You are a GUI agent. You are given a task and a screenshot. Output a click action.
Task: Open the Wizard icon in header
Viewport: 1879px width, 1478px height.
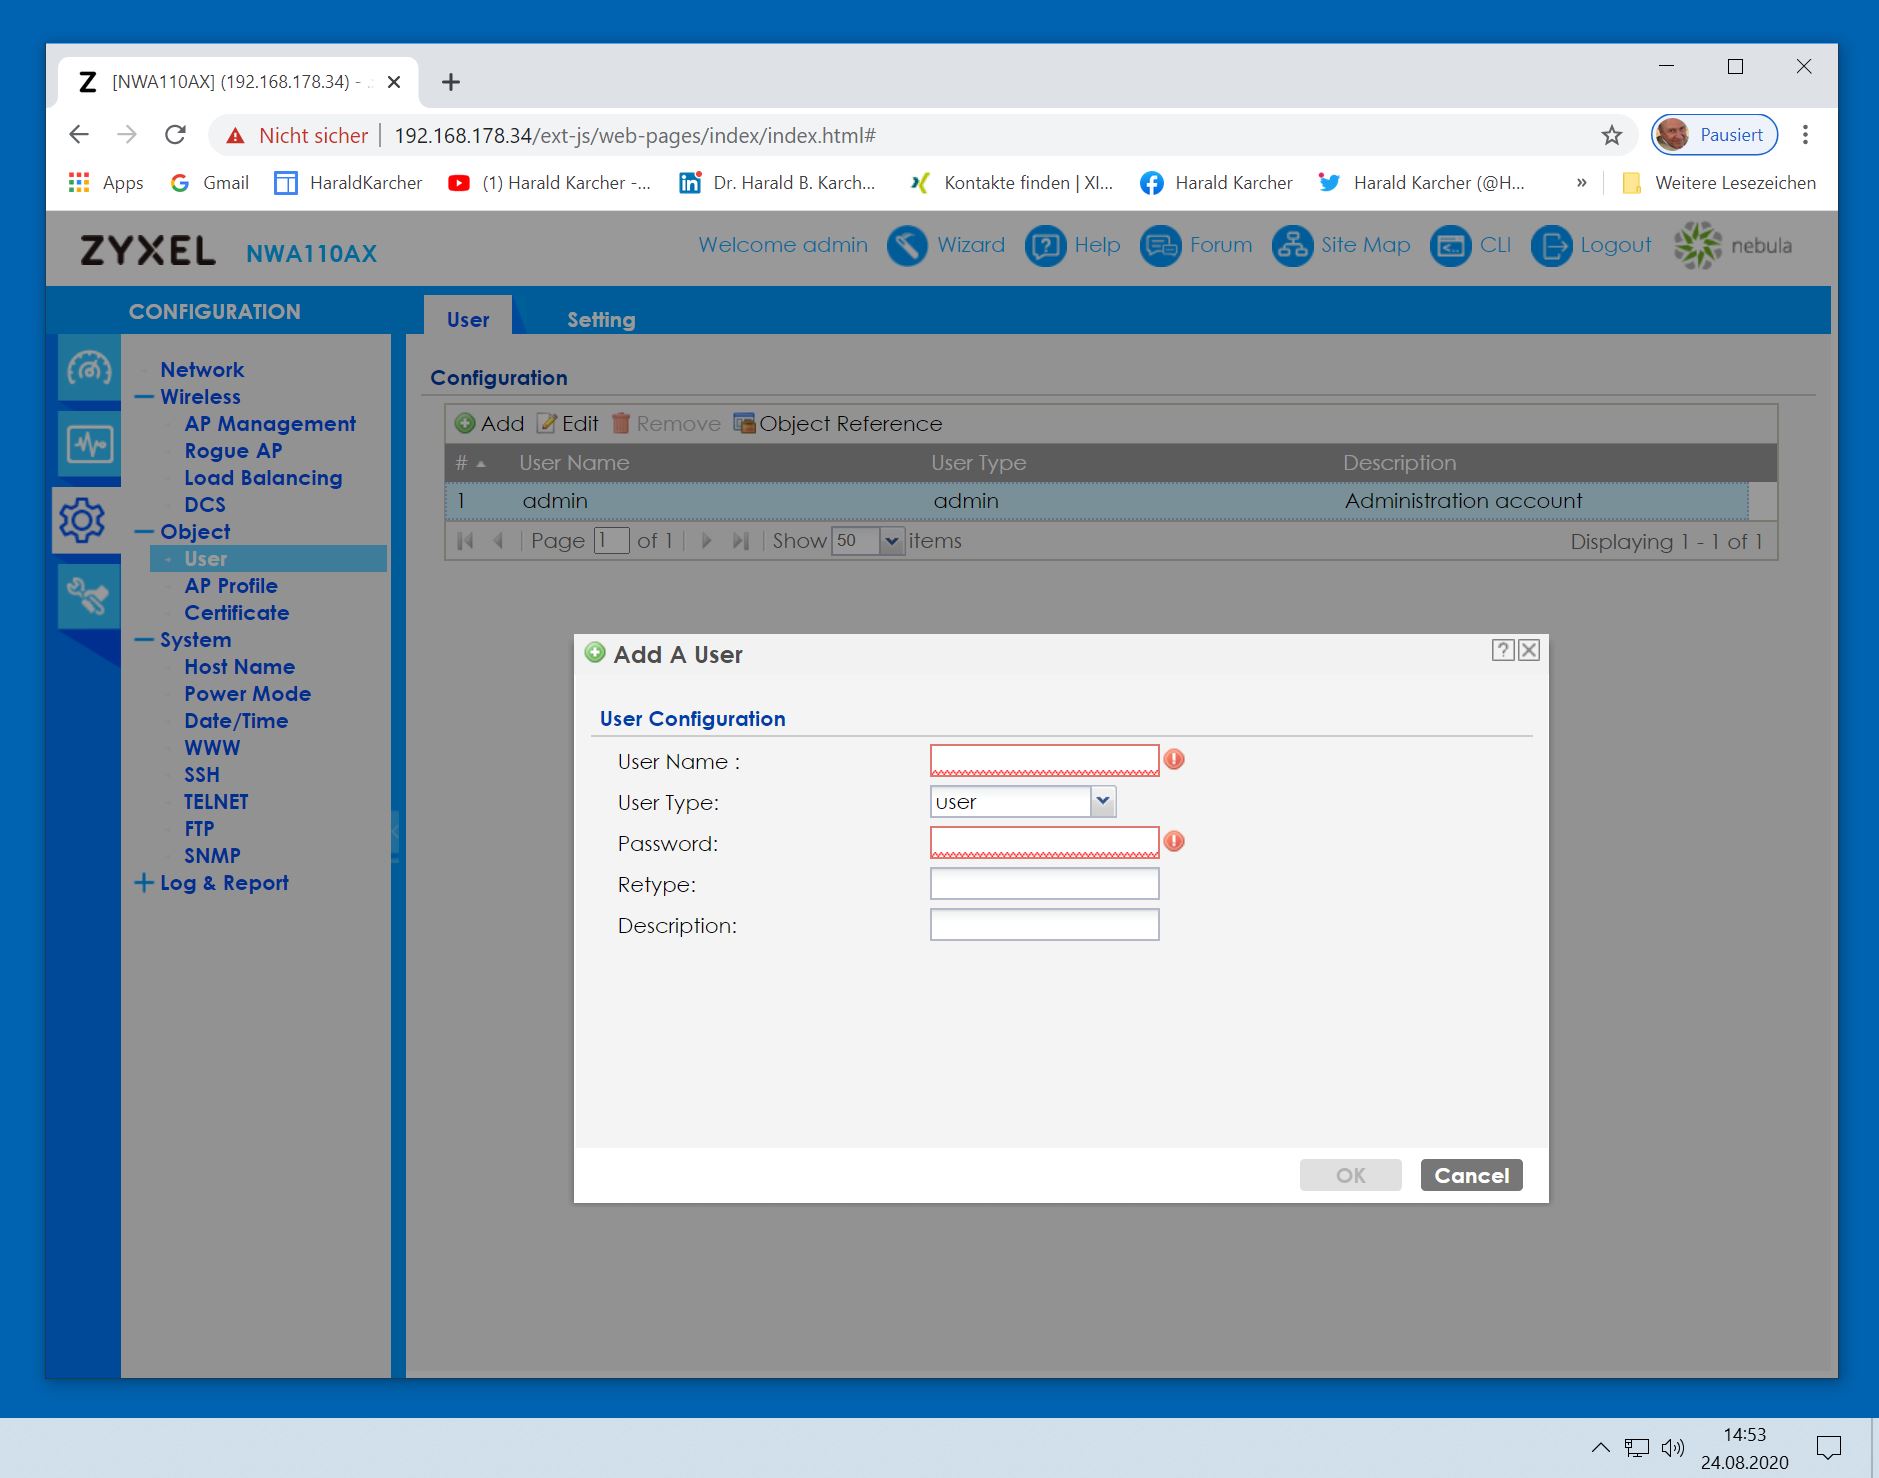tap(907, 246)
